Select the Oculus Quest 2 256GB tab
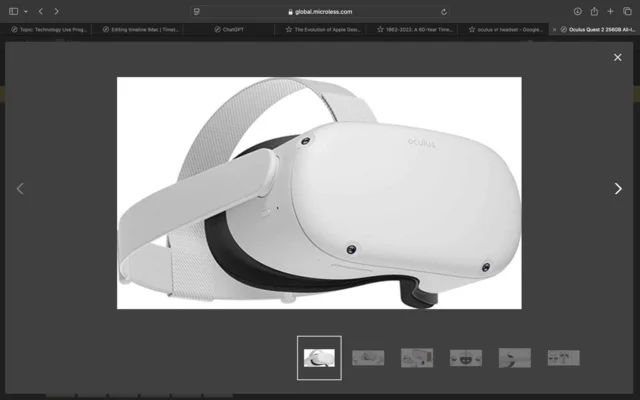This screenshot has height=400, width=640. pos(595,29)
